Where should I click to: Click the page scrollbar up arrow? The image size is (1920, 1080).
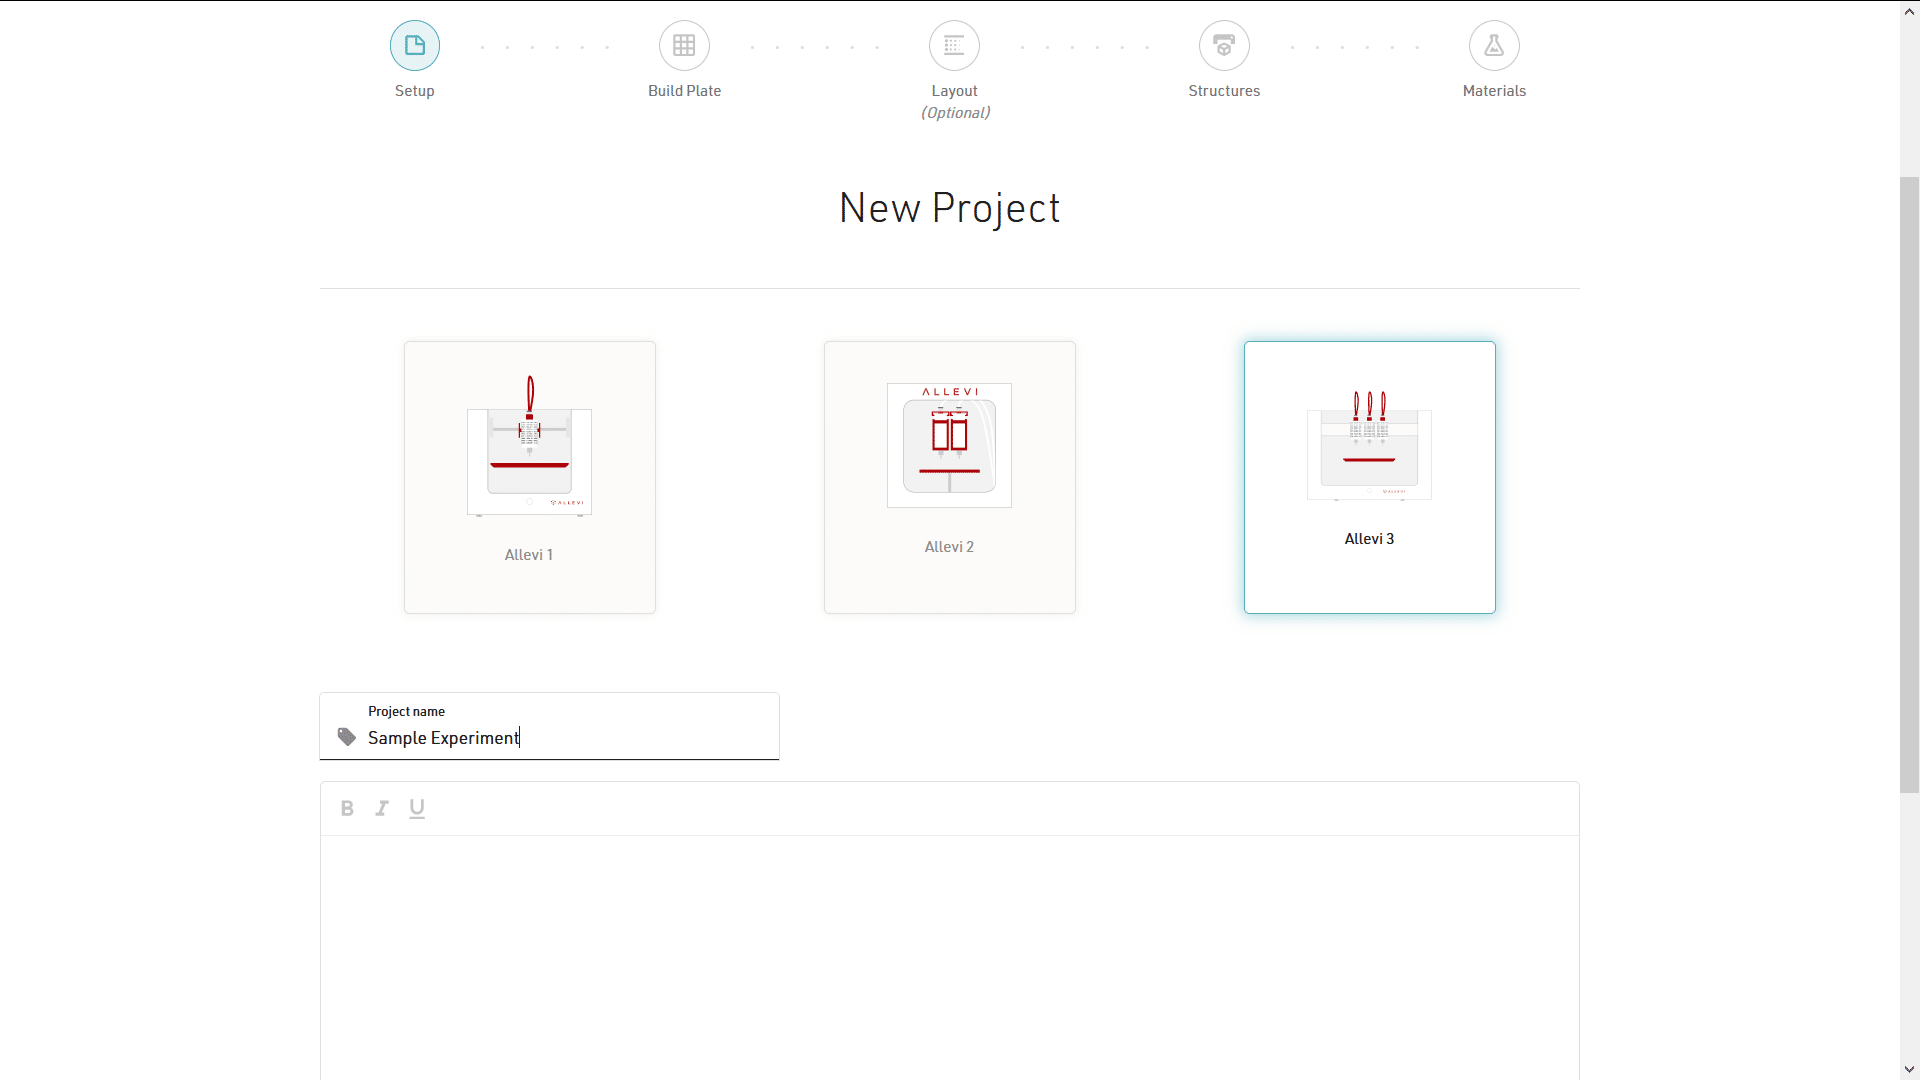(x=1910, y=11)
